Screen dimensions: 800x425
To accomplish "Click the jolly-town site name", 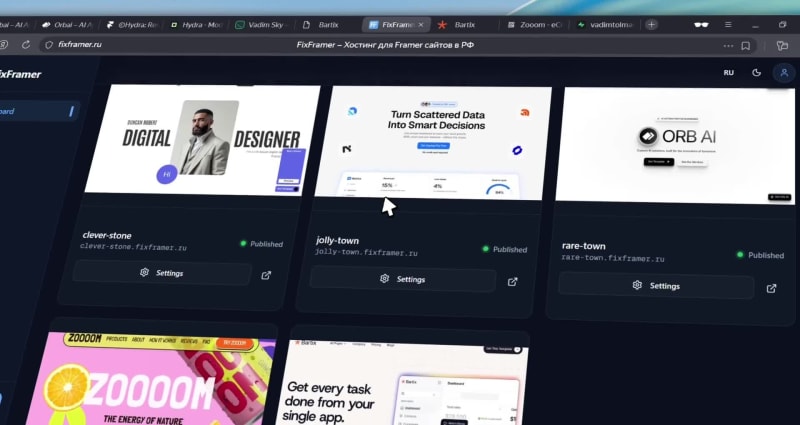I will (337, 240).
